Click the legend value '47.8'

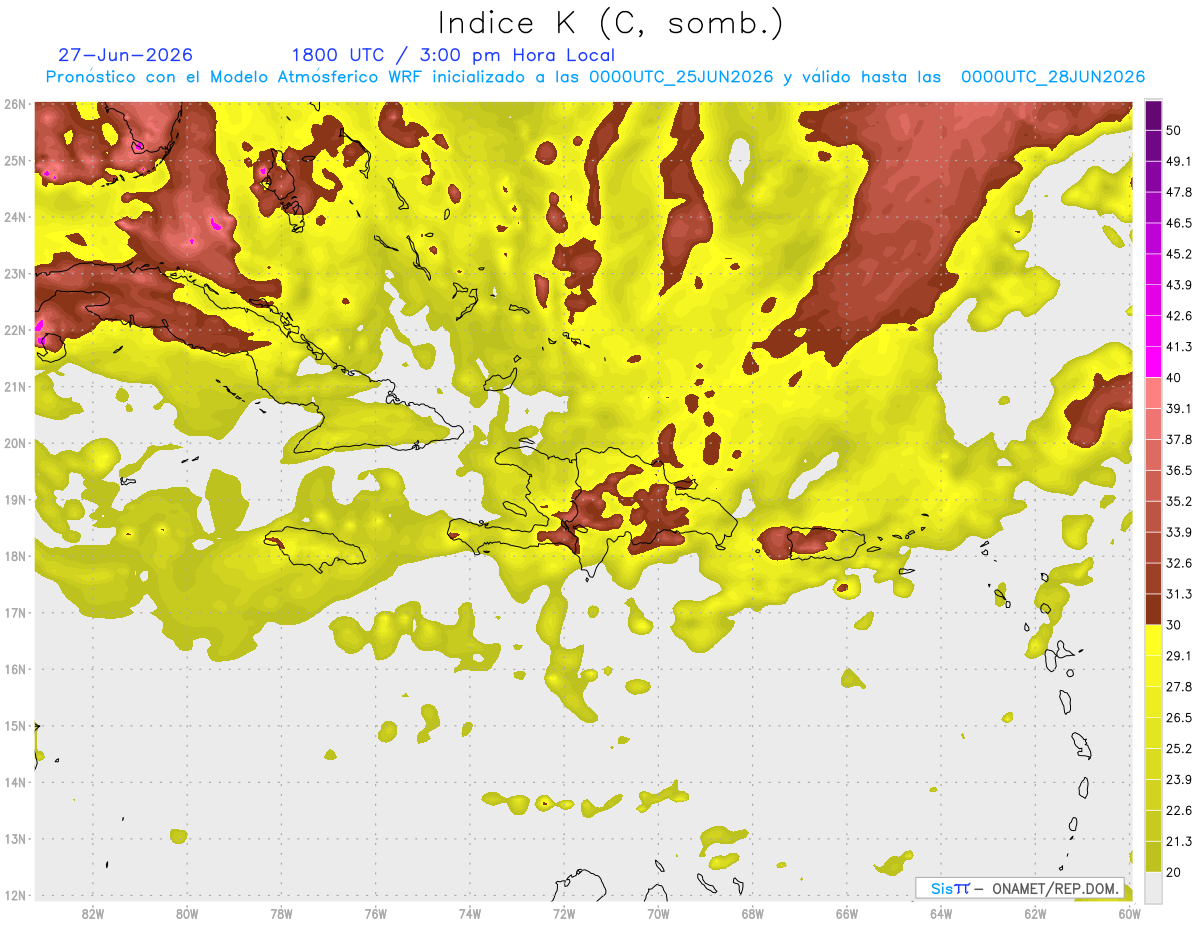point(1179,192)
